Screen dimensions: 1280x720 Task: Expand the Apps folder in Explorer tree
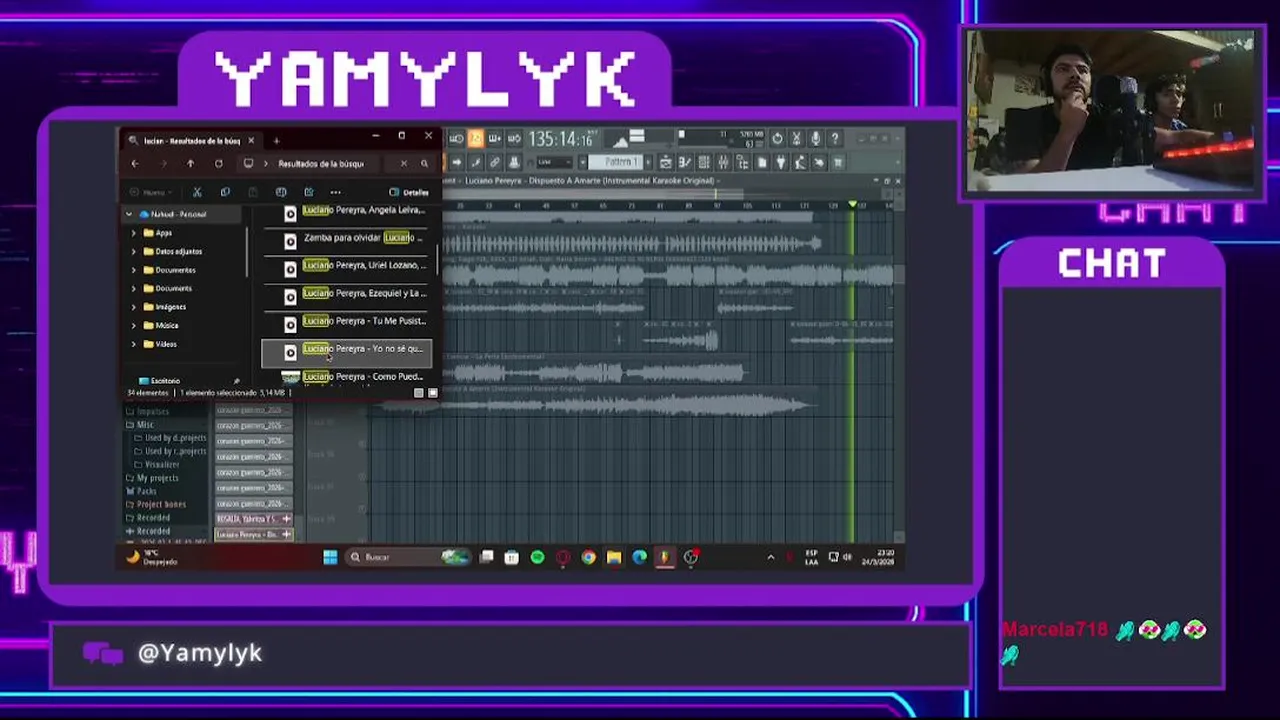134,233
